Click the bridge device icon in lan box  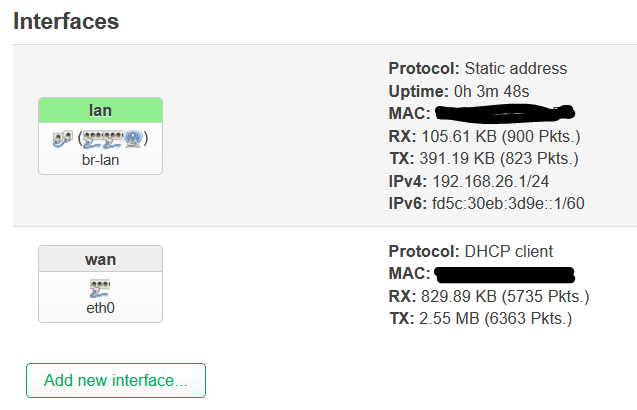[x=63, y=139]
